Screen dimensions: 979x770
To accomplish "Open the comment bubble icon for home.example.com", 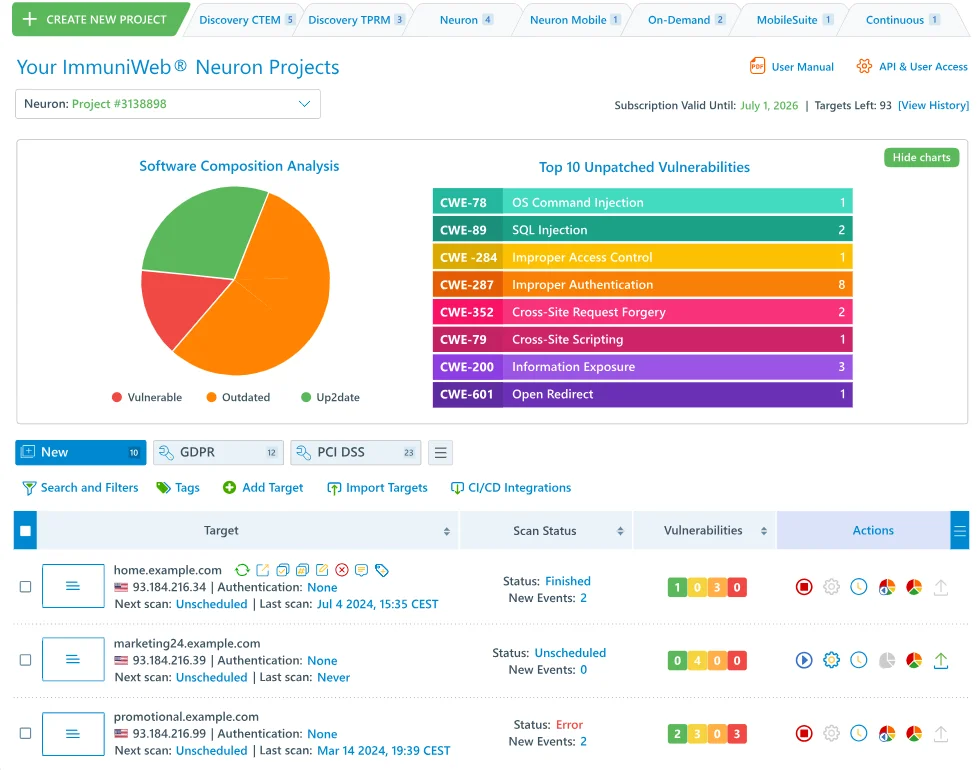I will point(361,570).
